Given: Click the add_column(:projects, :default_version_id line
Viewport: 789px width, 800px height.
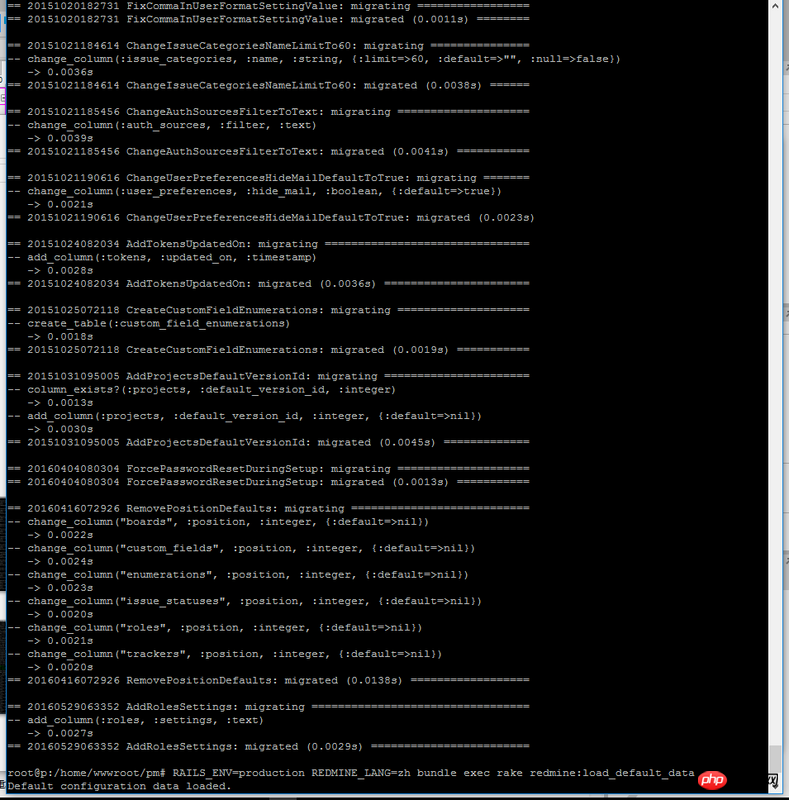Looking at the screenshot, I should pyautogui.click(x=245, y=416).
